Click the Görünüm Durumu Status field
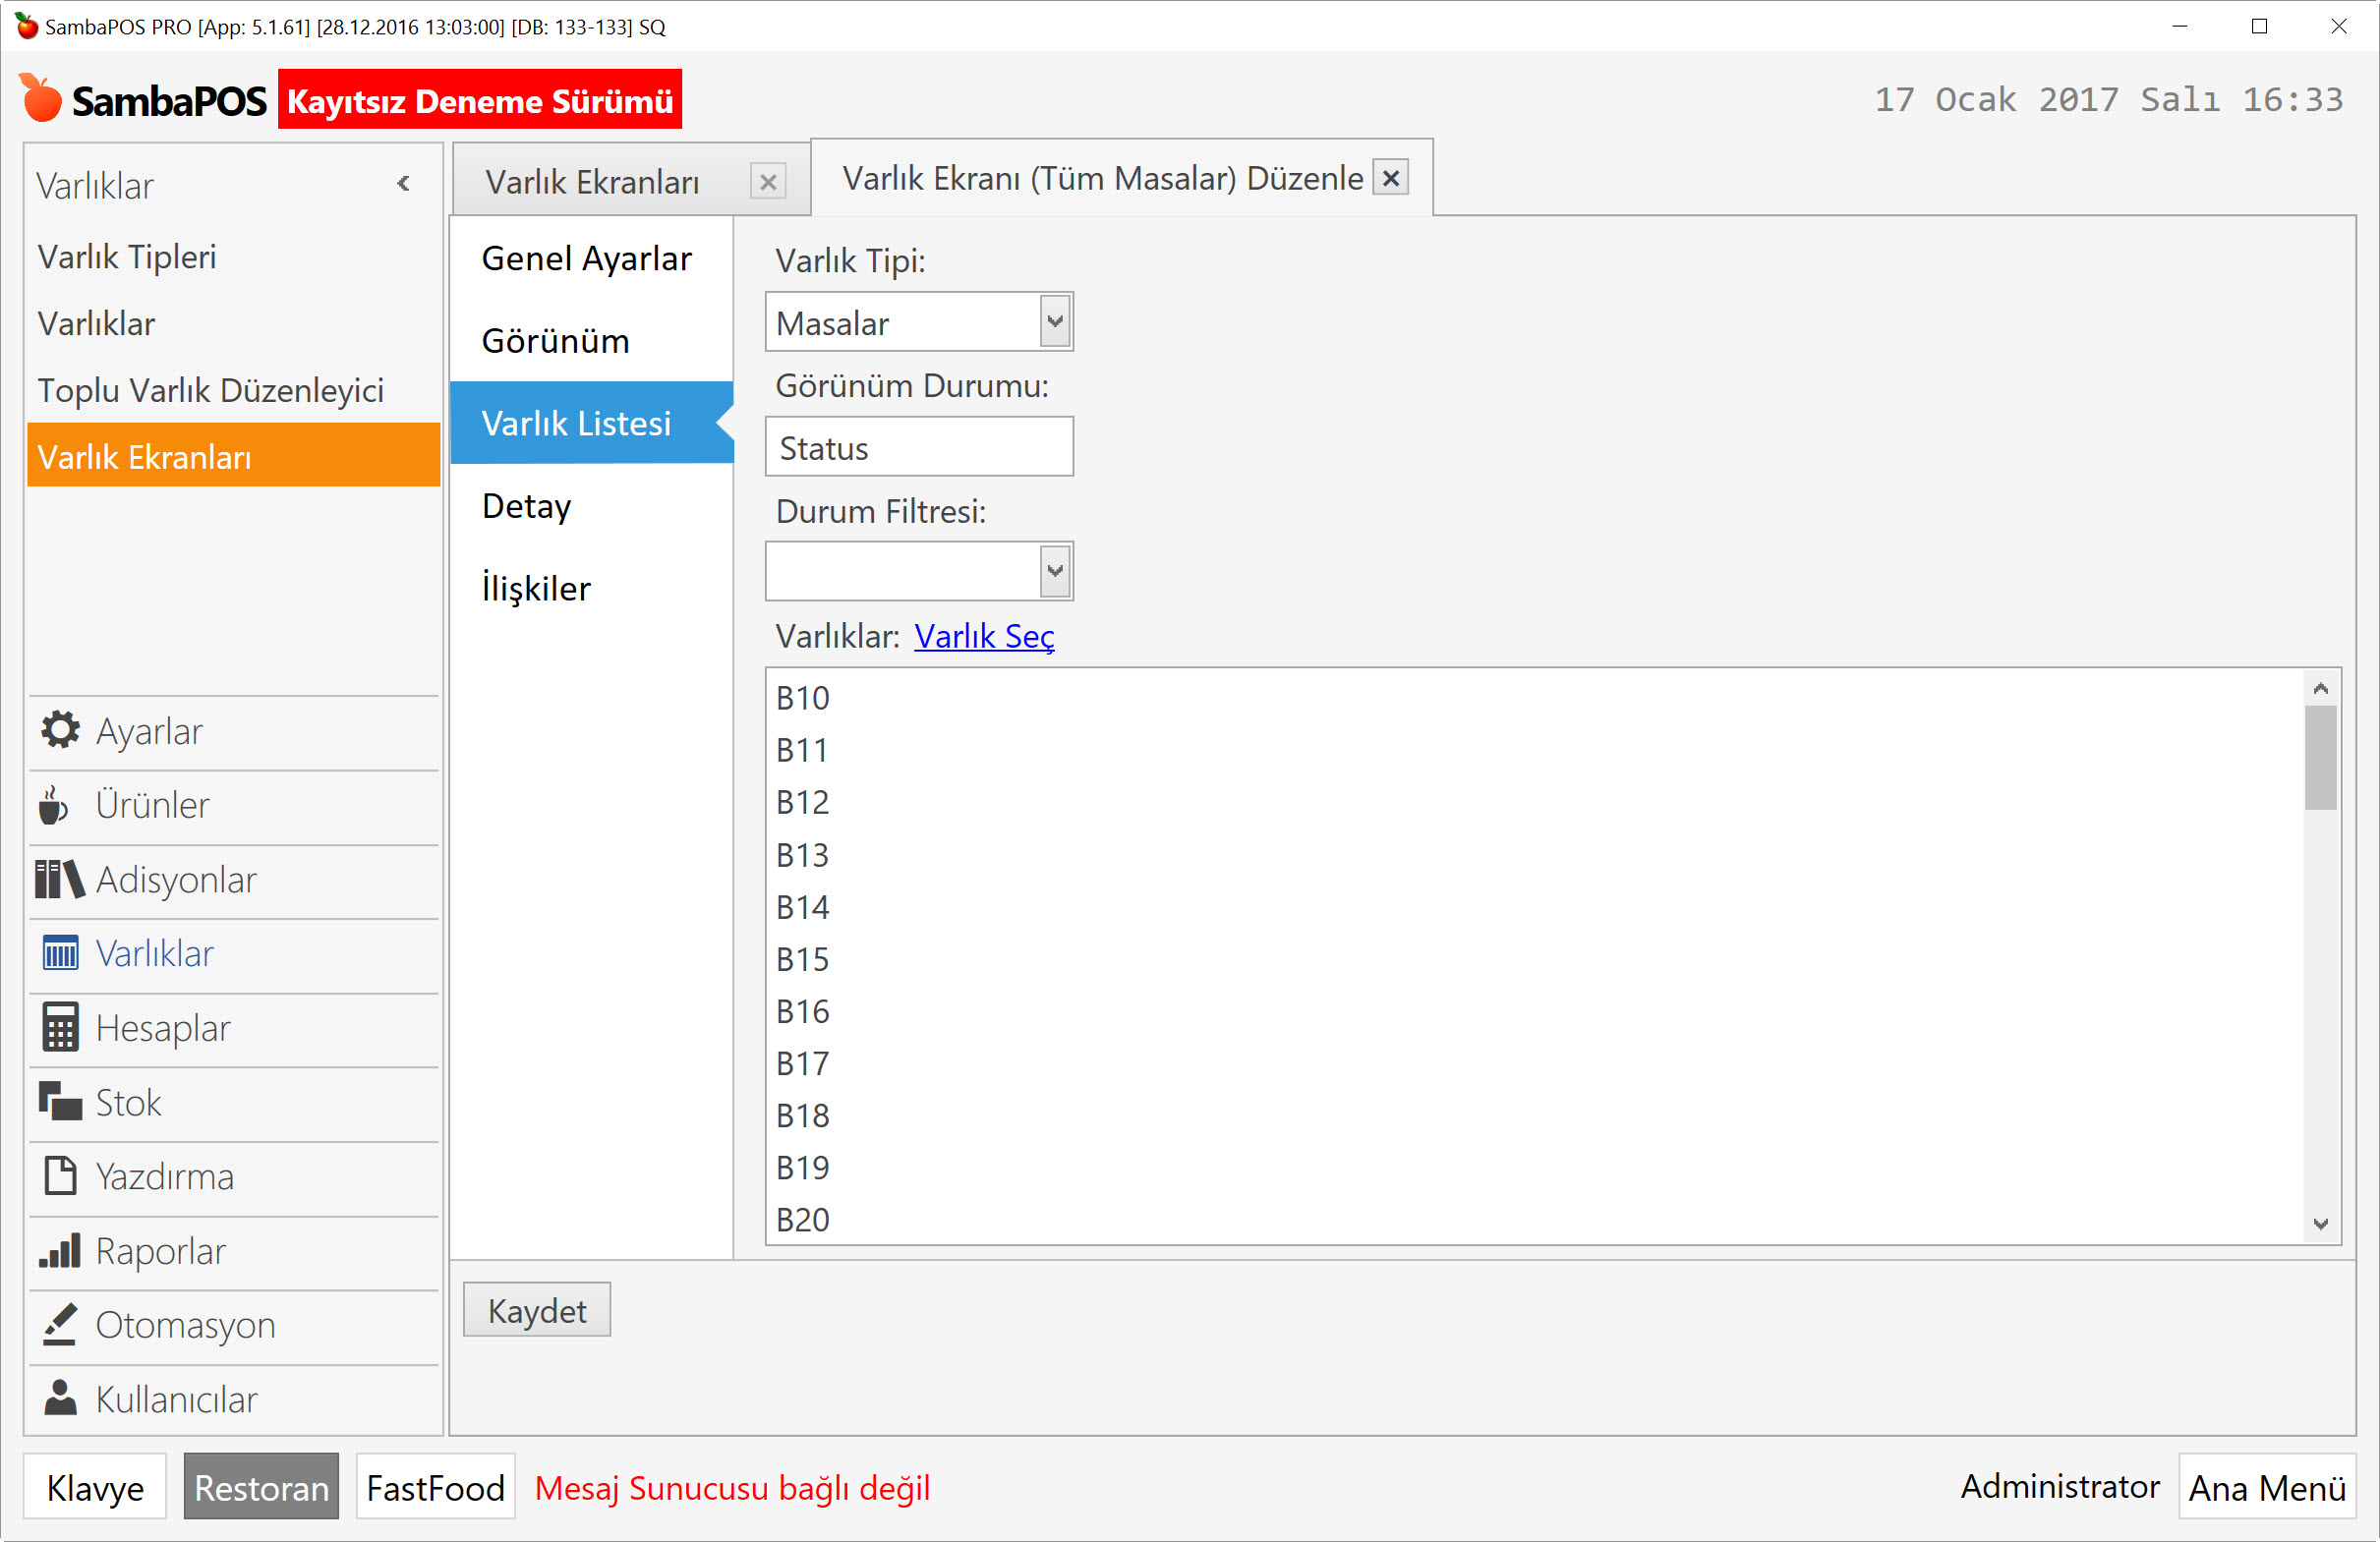This screenshot has height=1542, width=2380. click(918, 448)
